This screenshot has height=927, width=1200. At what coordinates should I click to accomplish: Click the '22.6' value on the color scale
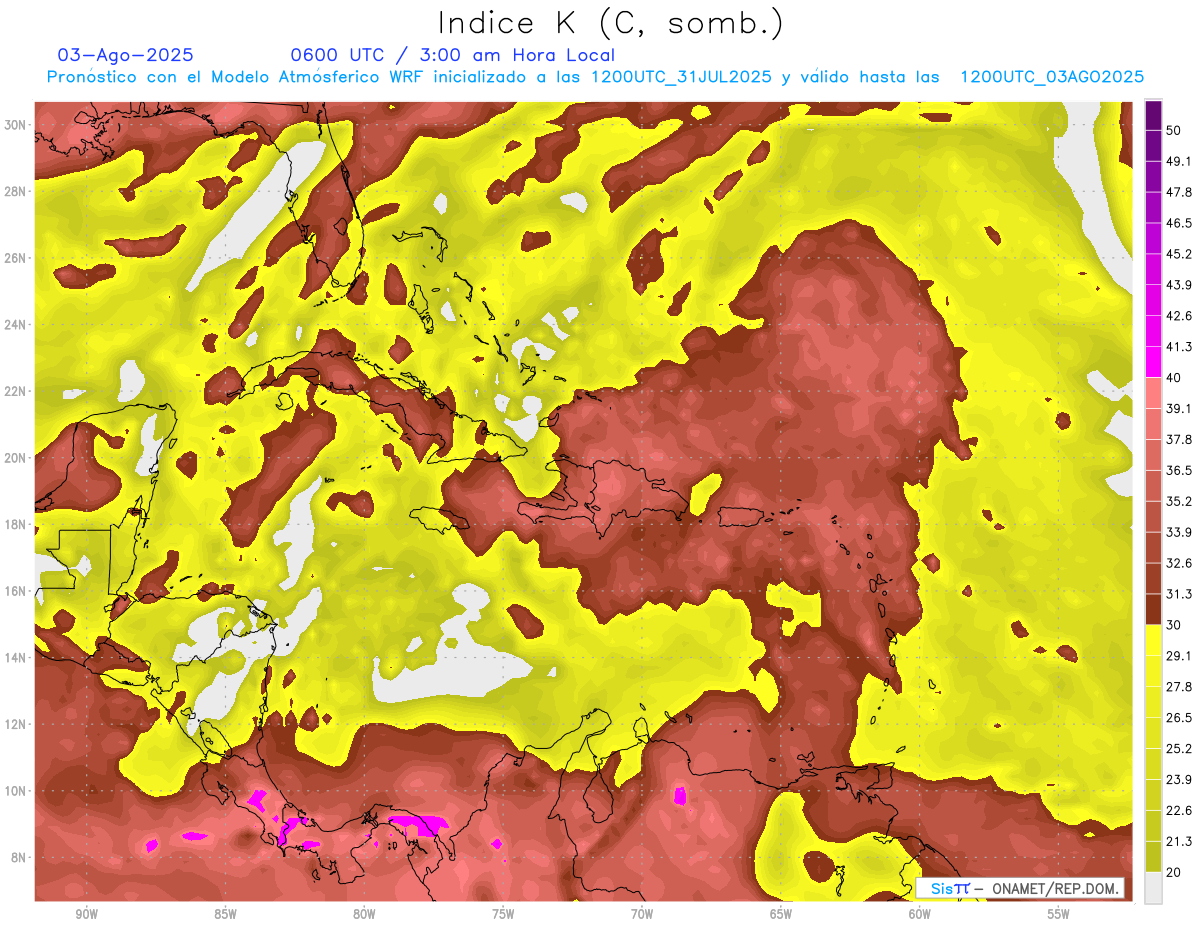coord(1178,811)
